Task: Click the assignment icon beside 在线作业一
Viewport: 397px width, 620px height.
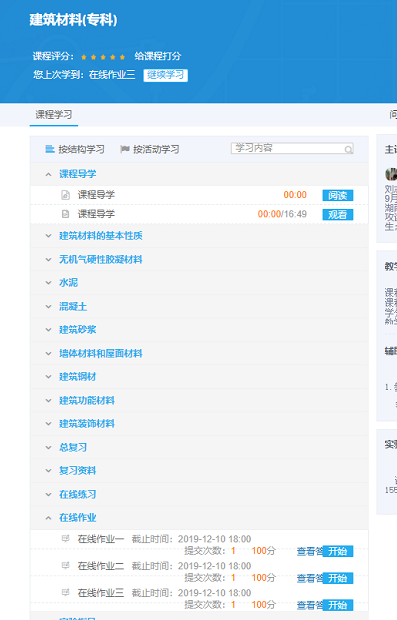Action: (66, 539)
